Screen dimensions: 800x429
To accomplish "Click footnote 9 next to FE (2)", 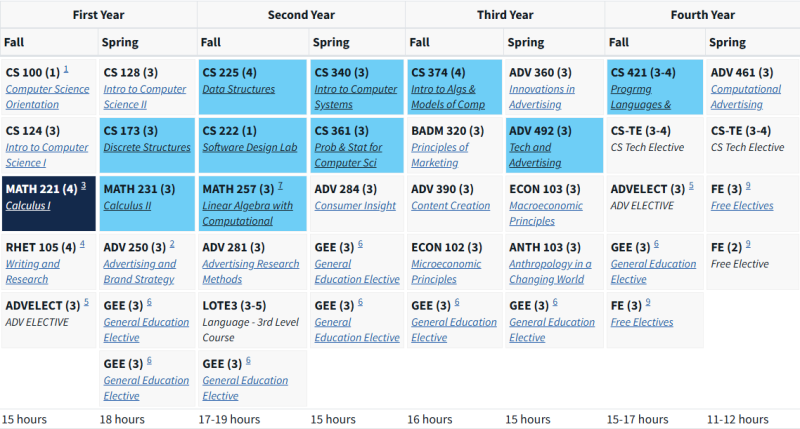I will coord(748,244).
